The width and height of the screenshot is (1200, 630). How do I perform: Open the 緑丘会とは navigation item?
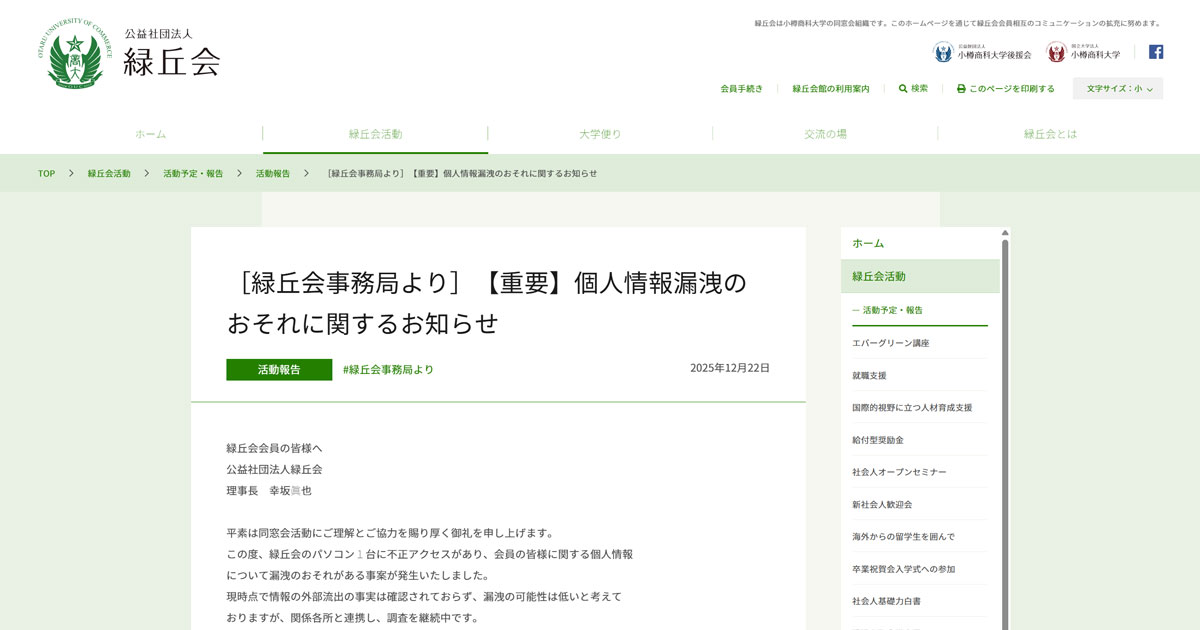[1049, 131]
